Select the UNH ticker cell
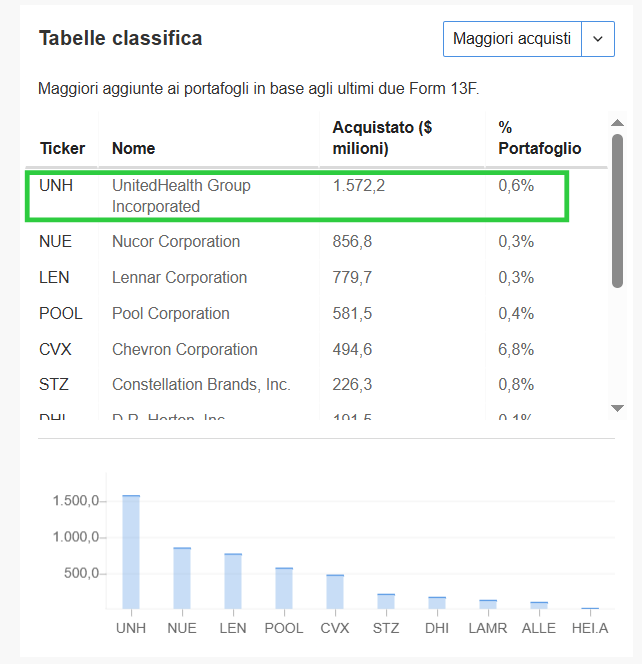 (56, 185)
